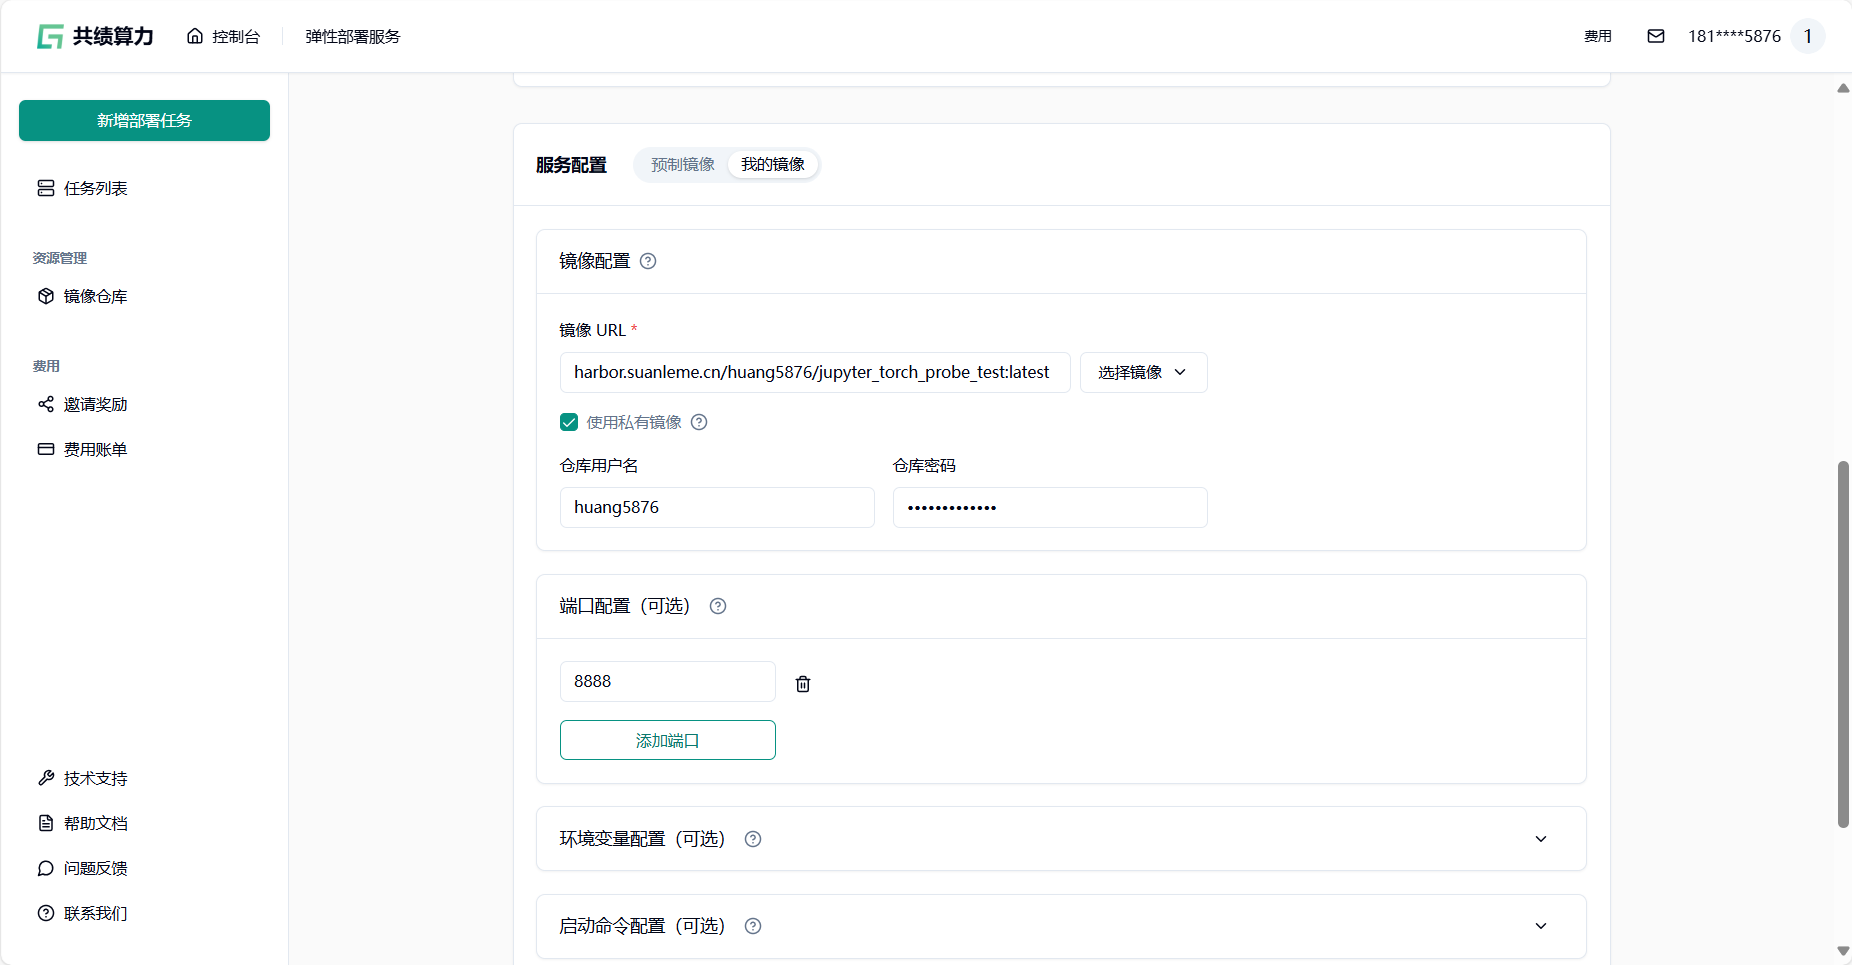Image resolution: width=1852 pixels, height=965 pixels.
Task: Click help icon next to 使用私有镜像
Action: 699,422
